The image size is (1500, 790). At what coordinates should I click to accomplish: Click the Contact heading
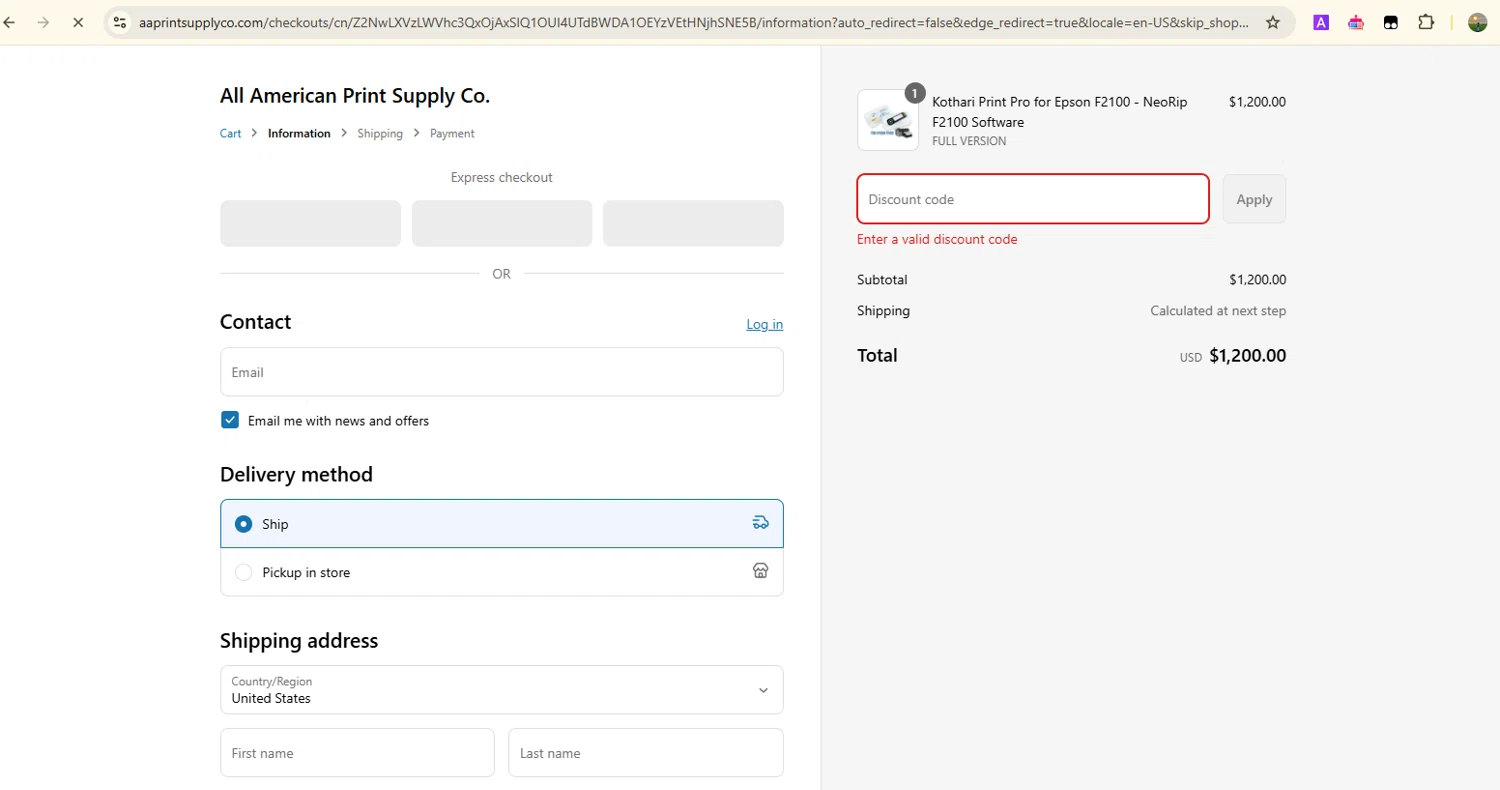point(255,322)
